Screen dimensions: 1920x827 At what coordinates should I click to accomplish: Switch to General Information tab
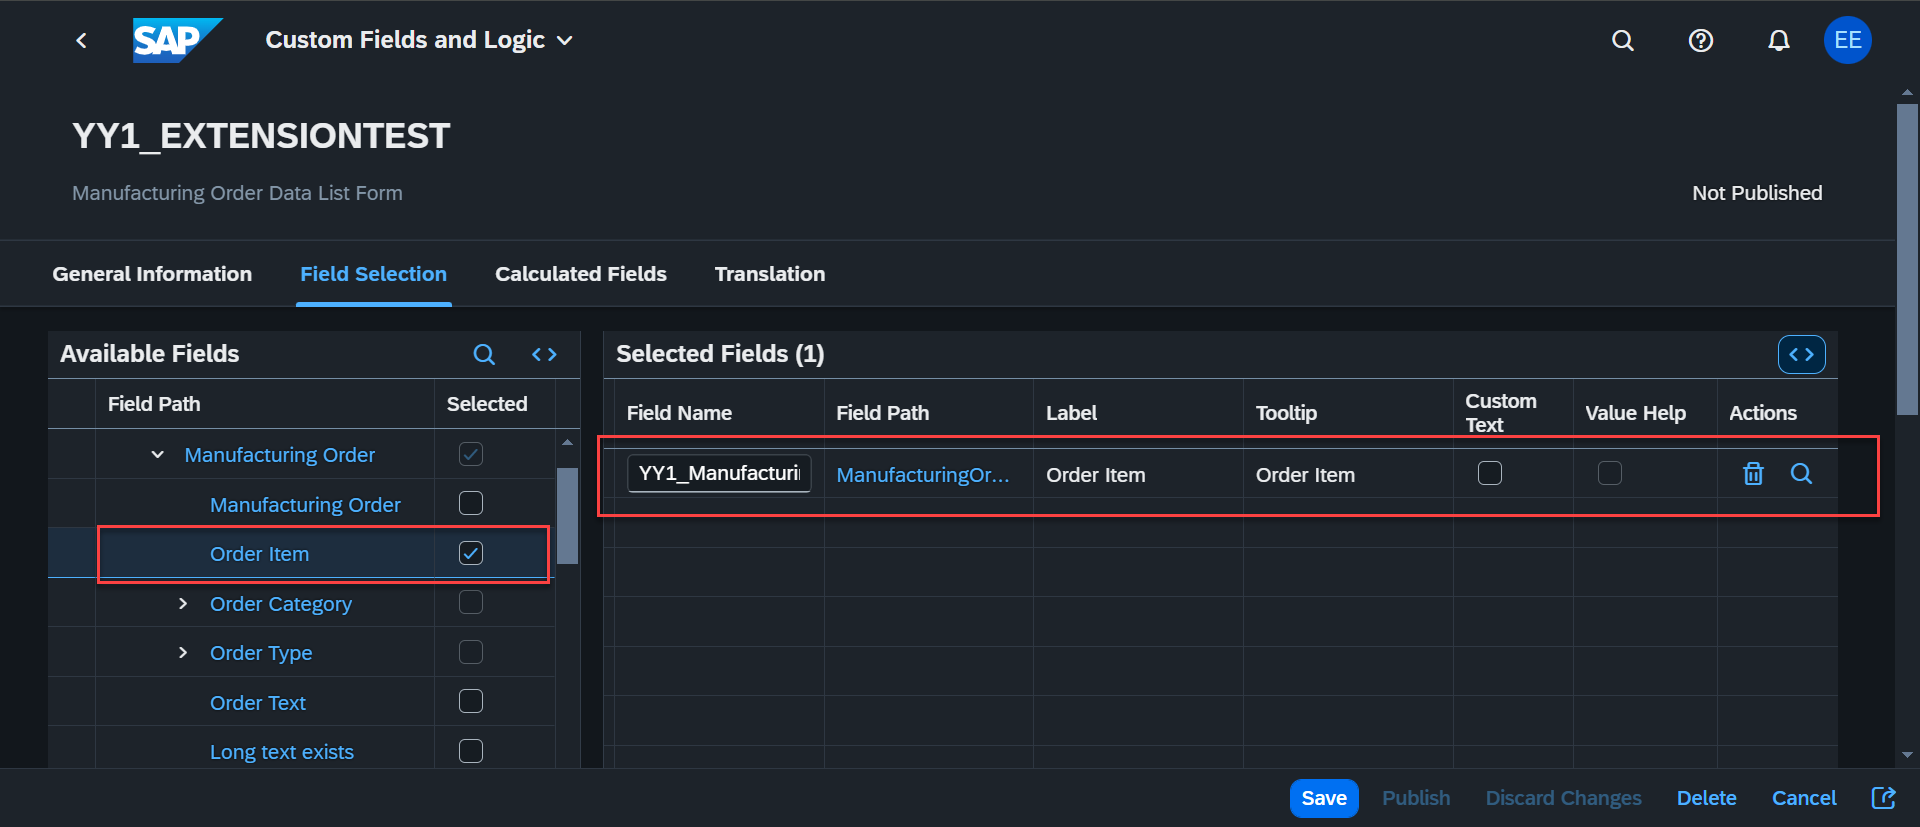[x=152, y=274]
